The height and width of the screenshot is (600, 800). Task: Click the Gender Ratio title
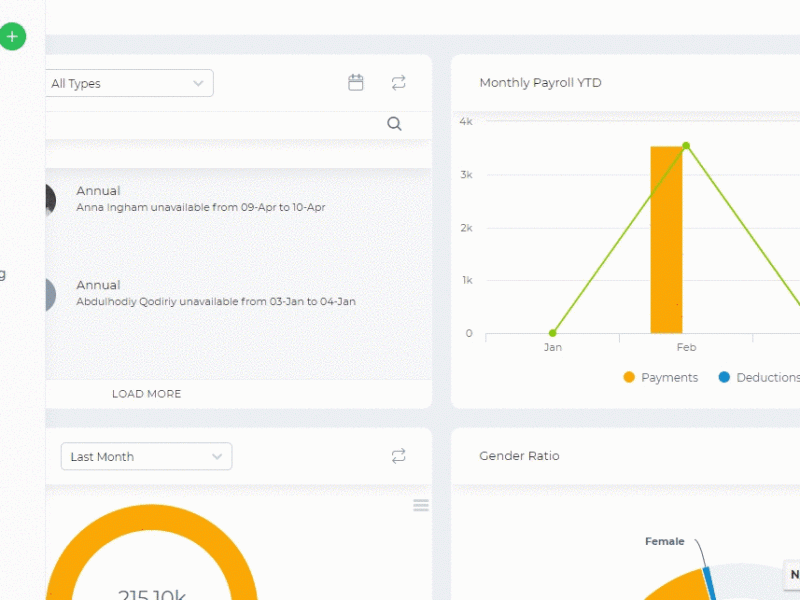(x=519, y=456)
